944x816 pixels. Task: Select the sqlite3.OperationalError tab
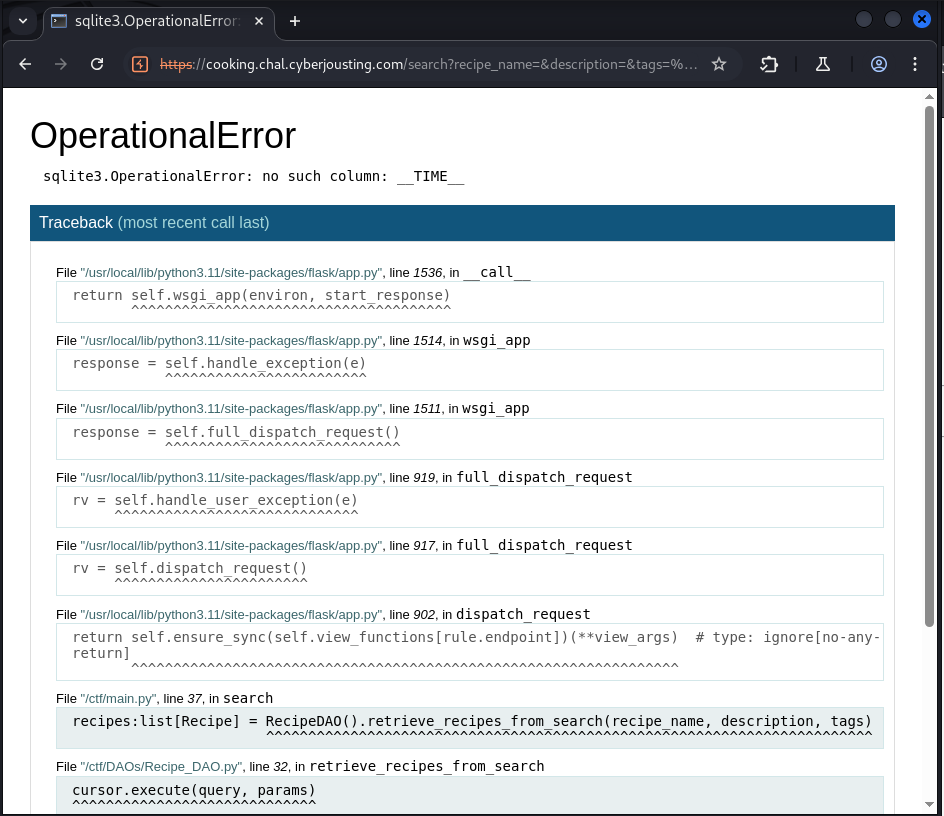point(158,21)
